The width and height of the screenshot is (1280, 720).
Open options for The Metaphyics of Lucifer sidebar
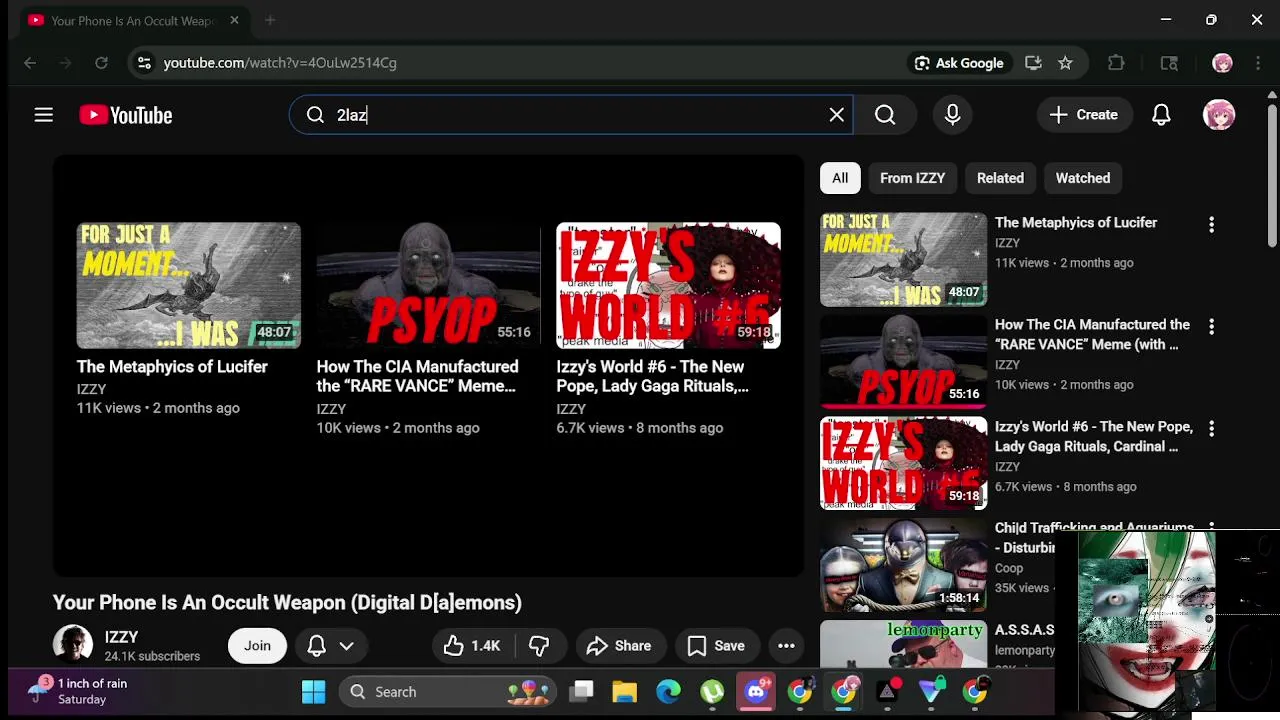1211,225
